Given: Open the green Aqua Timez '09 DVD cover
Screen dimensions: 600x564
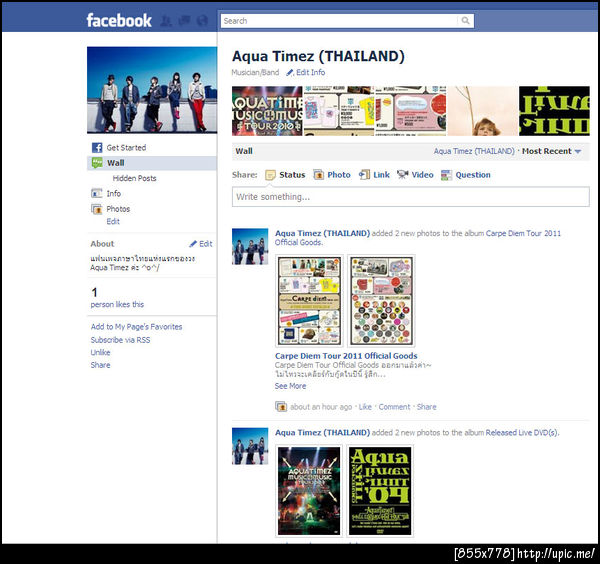Looking at the screenshot, I should pyautogui.click(x=380, y=491).
